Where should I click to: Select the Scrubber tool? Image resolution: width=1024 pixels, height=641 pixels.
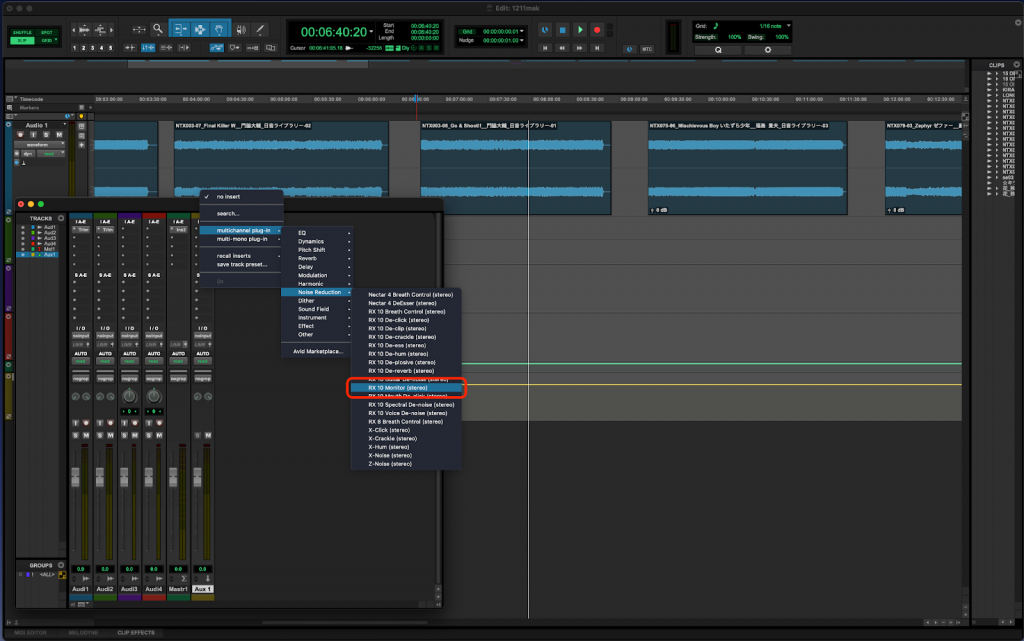[x=242, y=29]
